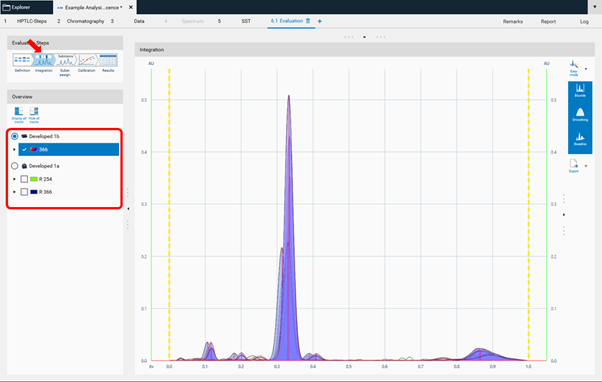Image resolution: width=602 pixels, height=382 pixels.
Task: Open the Report section
Action: (x=548, y=21)
